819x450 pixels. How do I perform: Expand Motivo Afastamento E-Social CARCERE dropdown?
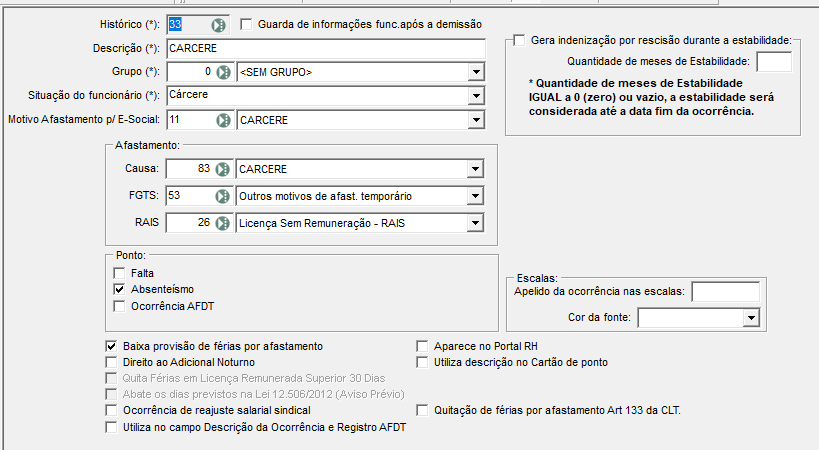(476, 120)
